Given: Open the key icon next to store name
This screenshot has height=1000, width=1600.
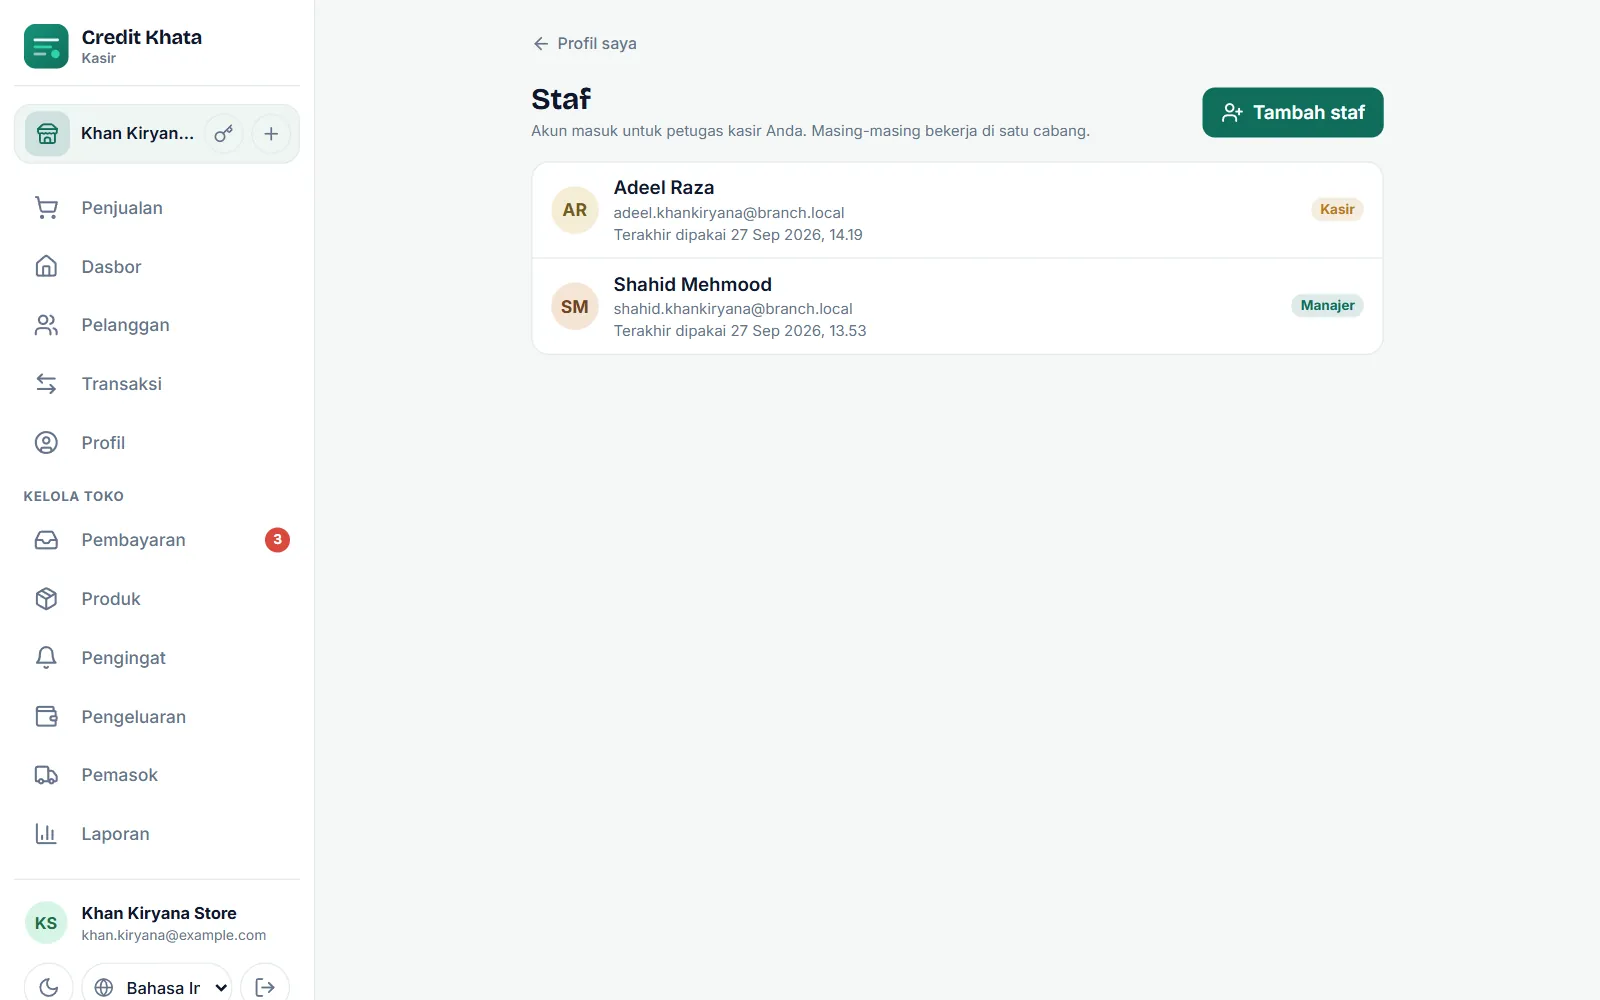Looking at the screenshot, I should (224, 134).
